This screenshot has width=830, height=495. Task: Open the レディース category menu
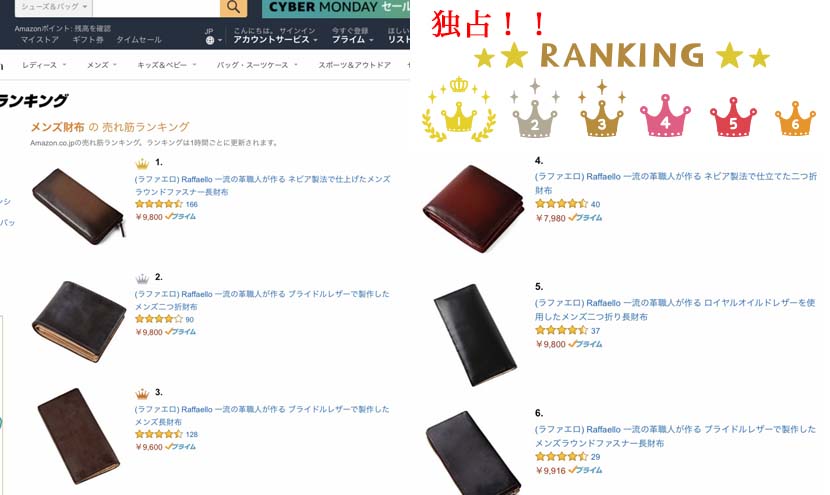(44, 65)
